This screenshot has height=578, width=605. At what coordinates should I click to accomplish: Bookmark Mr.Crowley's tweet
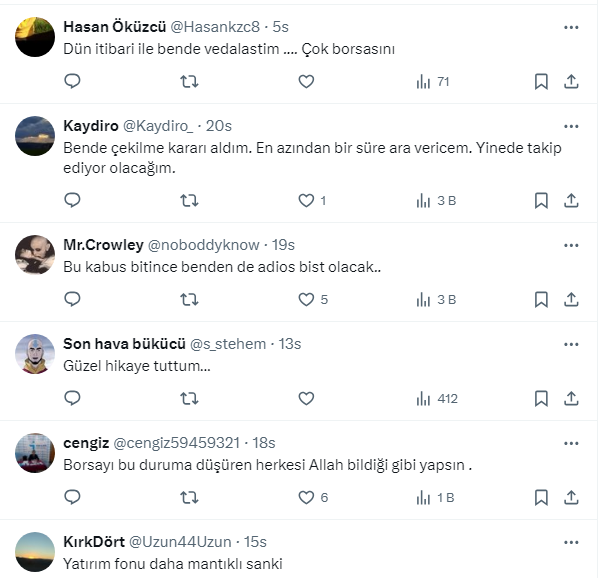click(x=541, y=299)
